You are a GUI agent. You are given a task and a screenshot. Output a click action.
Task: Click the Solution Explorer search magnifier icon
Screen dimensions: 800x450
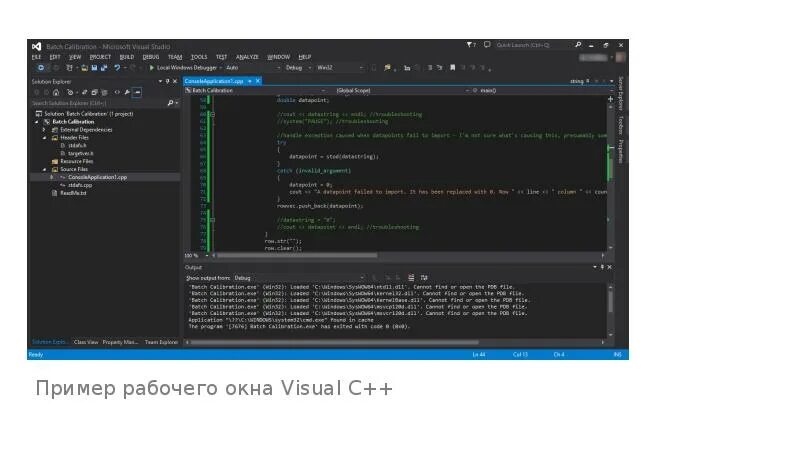pos(170,103)
